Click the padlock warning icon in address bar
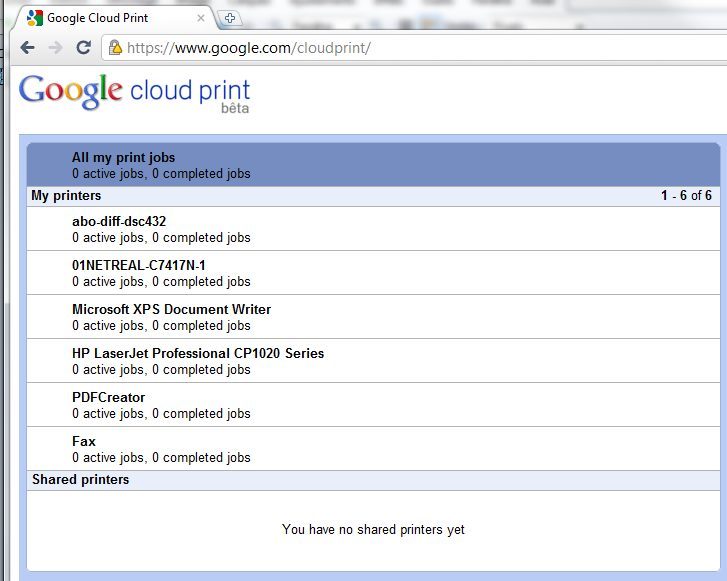The width and height of the screenshot is (727, 581). (x=115, y=47)
